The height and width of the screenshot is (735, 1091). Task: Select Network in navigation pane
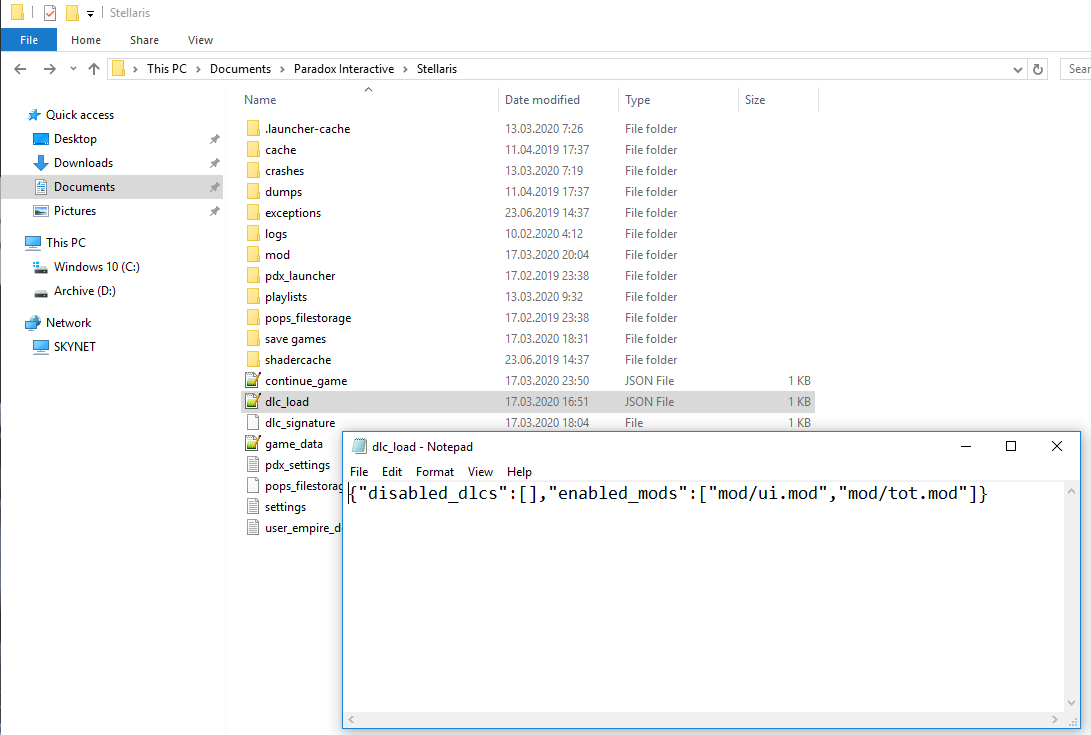pyautogui.click(x=68, y=323)
